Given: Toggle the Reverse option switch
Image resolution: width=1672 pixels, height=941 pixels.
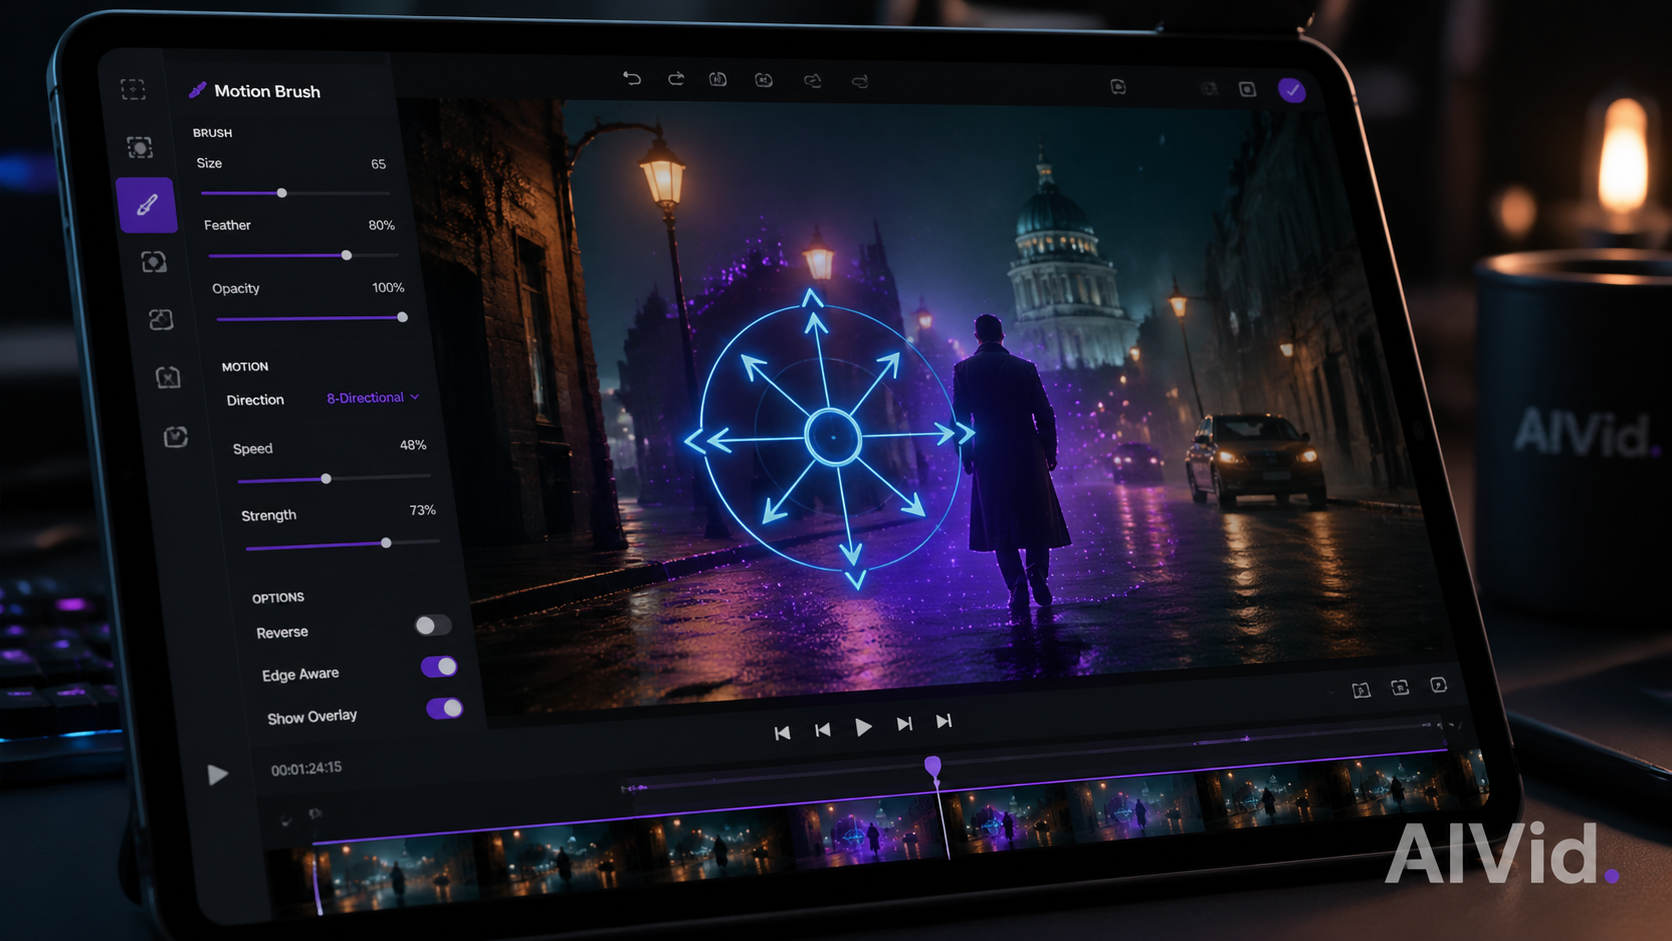Looking at the screenshot, I should [433, 625].
